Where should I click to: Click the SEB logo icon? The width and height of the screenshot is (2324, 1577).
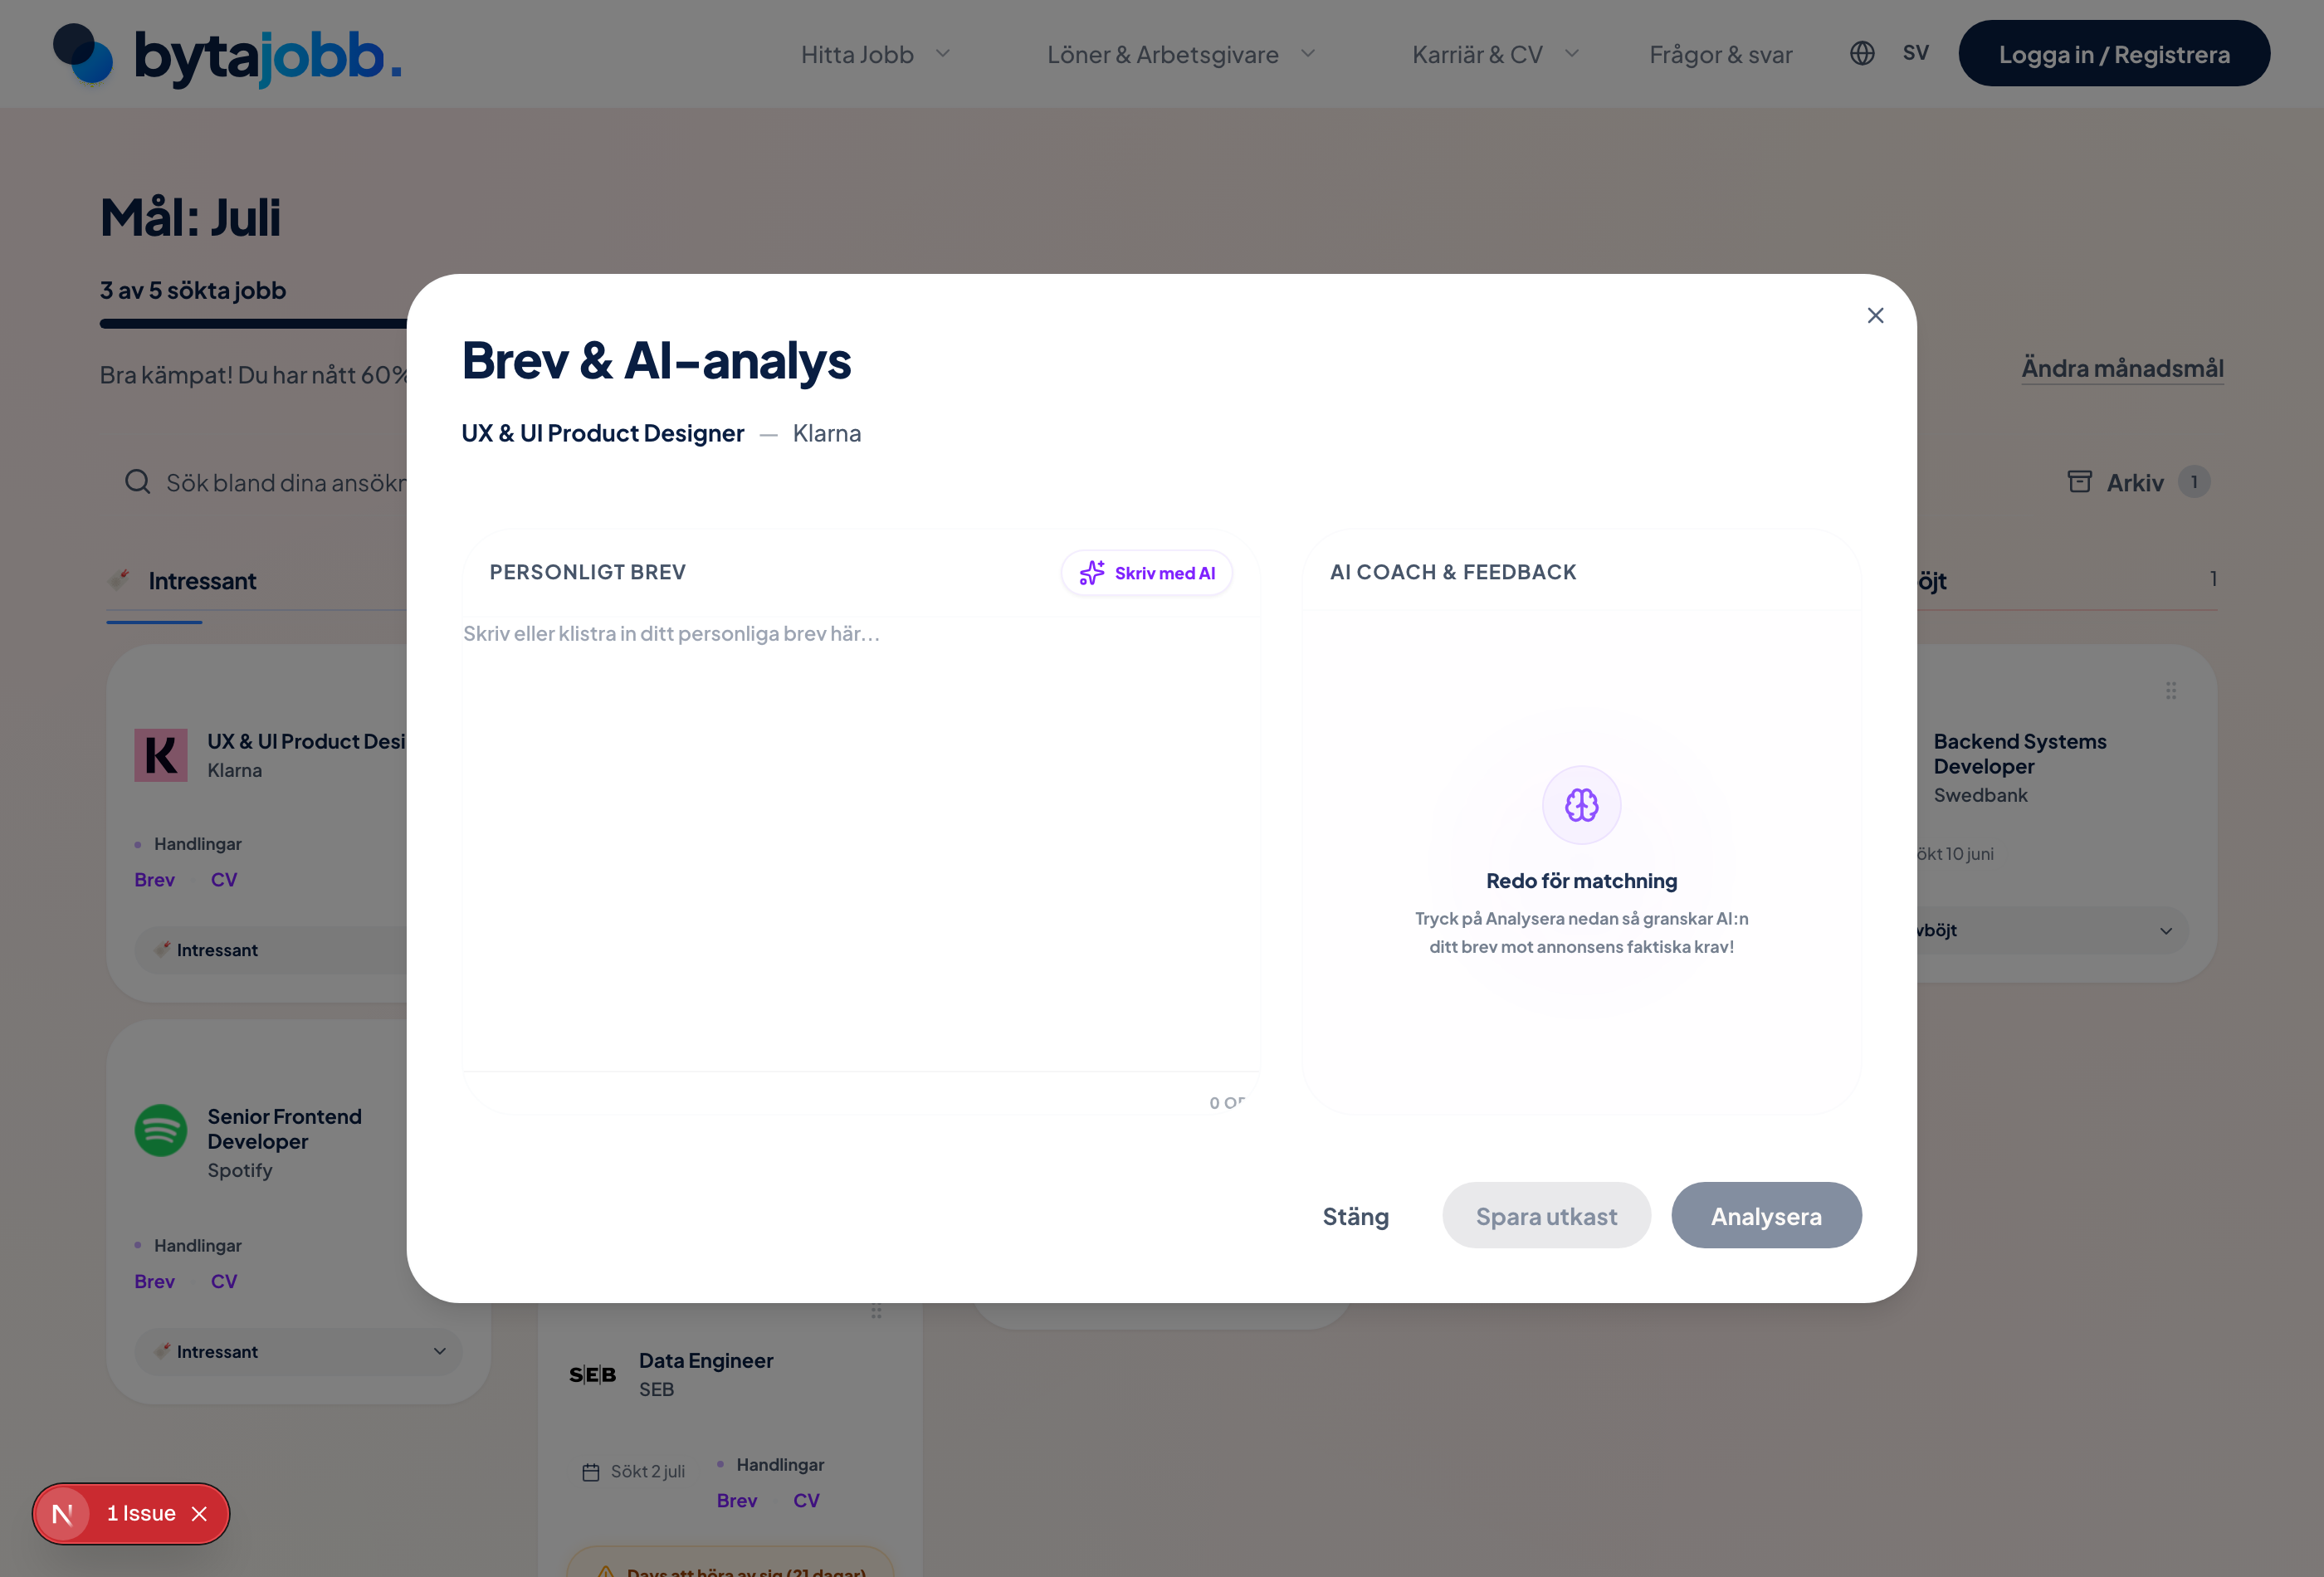click(593, 1375)
